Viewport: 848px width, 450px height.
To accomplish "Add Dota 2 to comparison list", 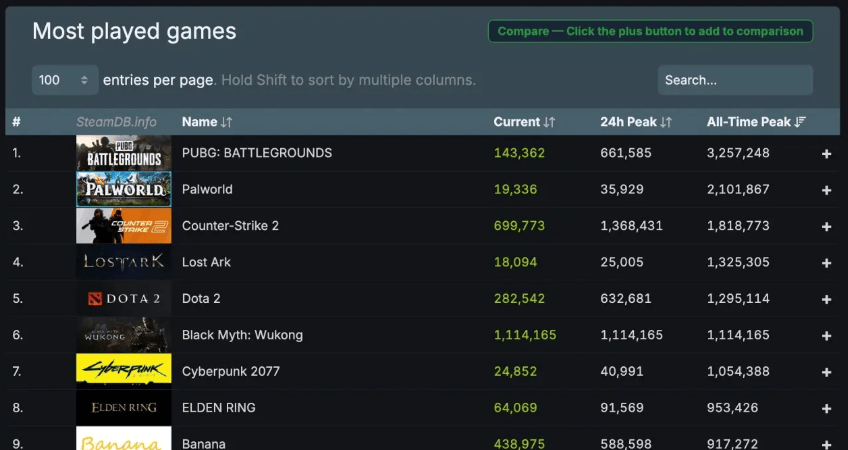I will tap(826, 299).
